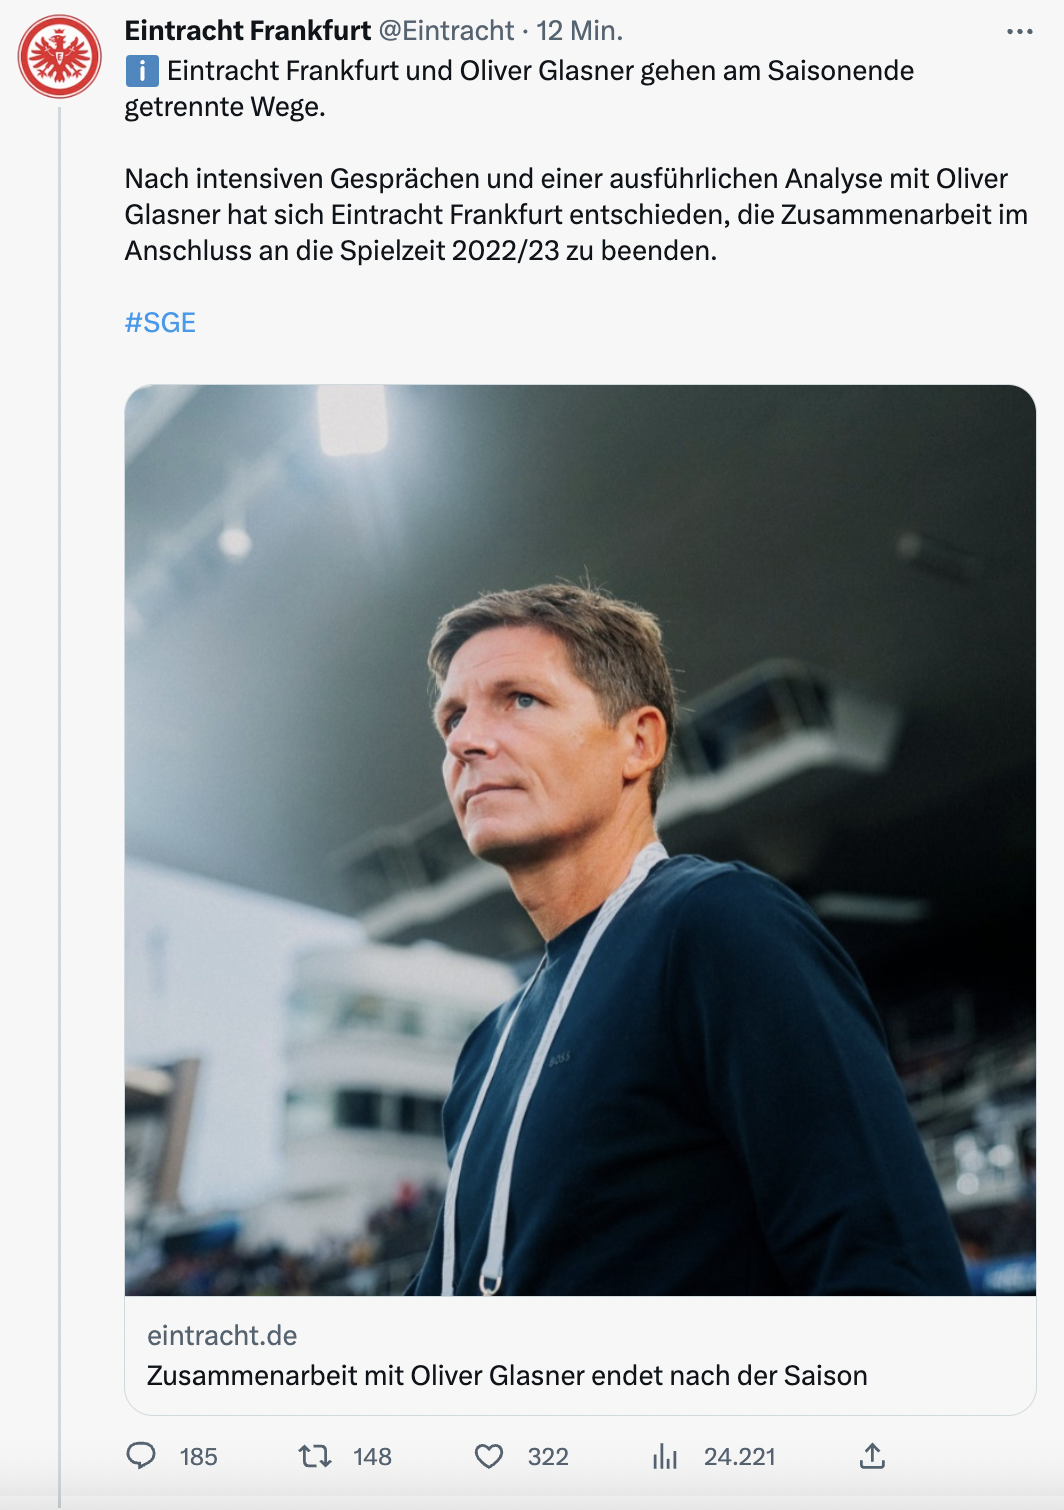Open the Eintracht Frankfurt display name link
Screen dimensions: 1064x1510
(247, 31)
